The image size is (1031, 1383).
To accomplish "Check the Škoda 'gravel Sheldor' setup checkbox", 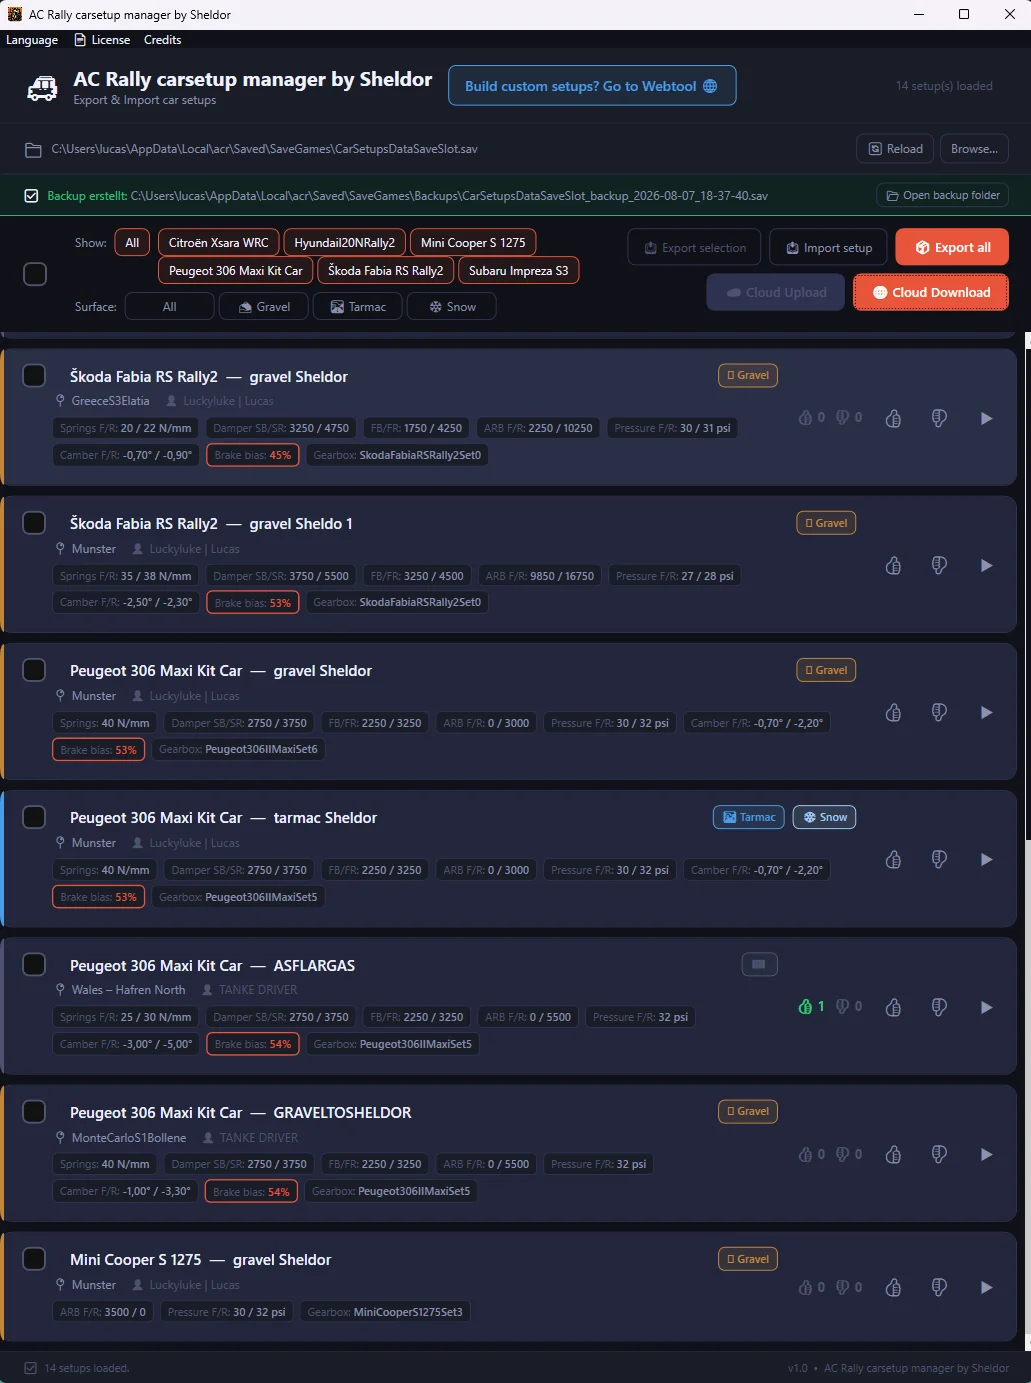I will tap(34, 375).
